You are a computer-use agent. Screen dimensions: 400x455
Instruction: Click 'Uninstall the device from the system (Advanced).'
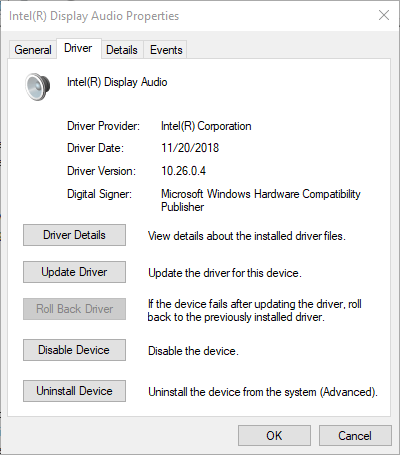click(263, 392)
